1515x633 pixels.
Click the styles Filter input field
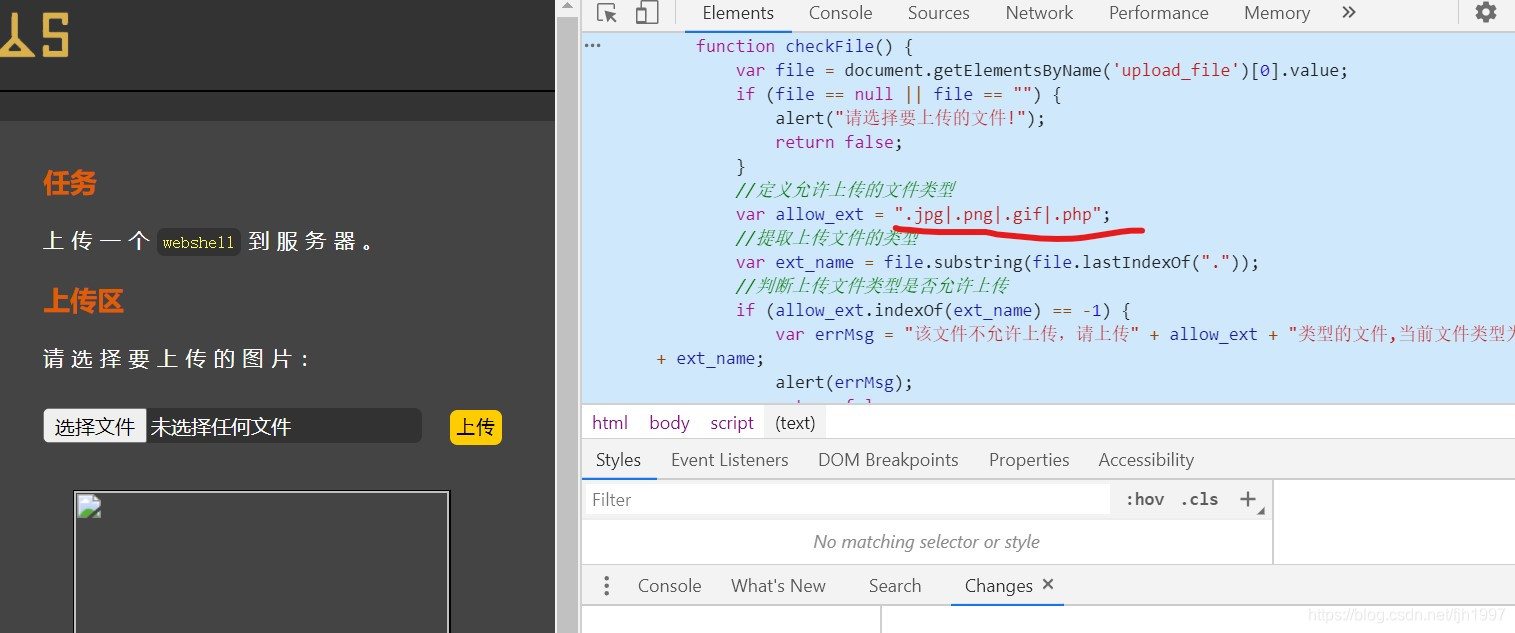[847, 499]
